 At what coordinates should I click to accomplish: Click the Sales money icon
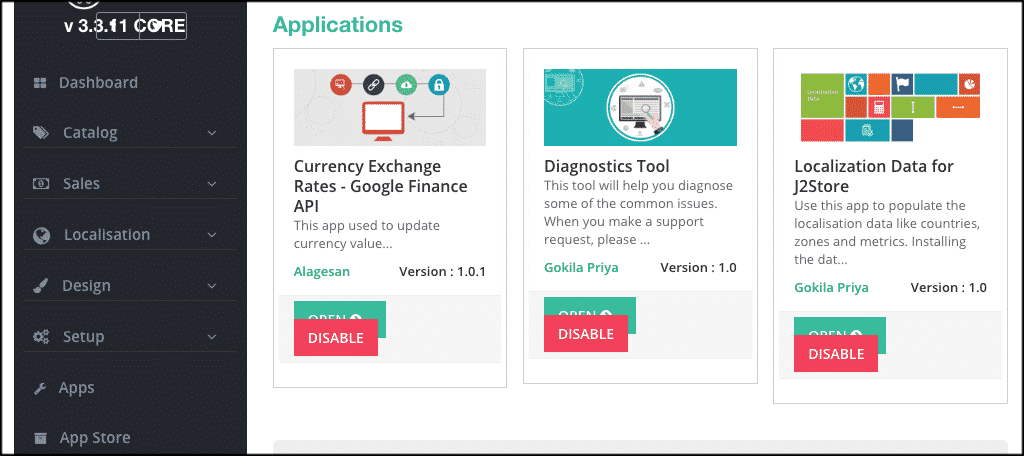point(40,184)
